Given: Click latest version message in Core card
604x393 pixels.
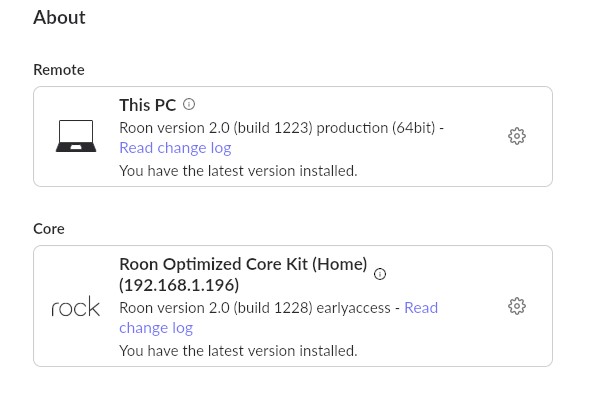Looking at the screenshot, I should 238,351.
